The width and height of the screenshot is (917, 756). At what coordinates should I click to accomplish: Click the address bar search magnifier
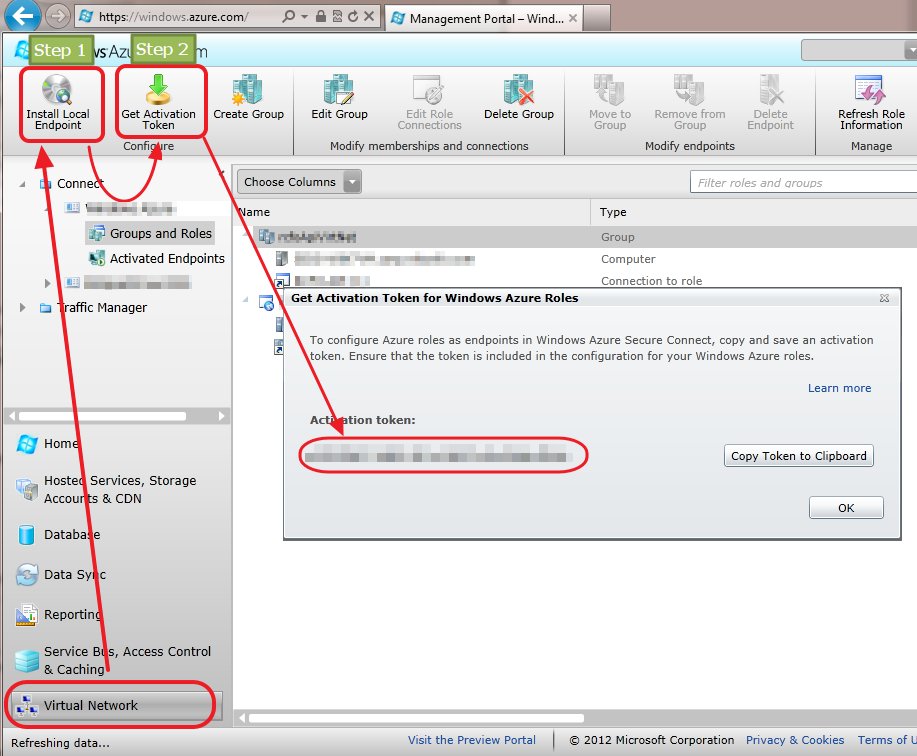click(x=288, y=16)
